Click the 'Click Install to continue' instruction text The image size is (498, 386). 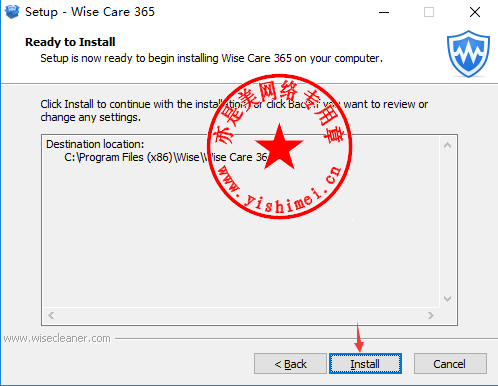(234, 111)
